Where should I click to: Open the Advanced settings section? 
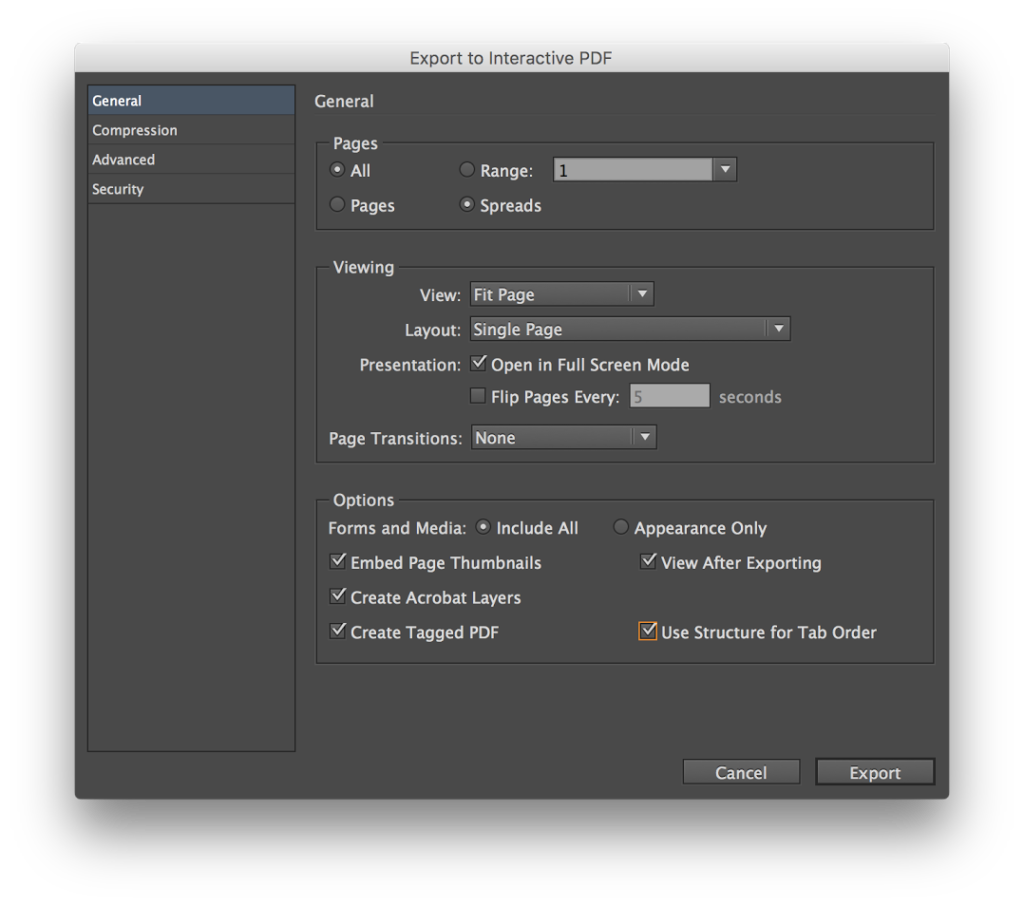pos(123,158)
